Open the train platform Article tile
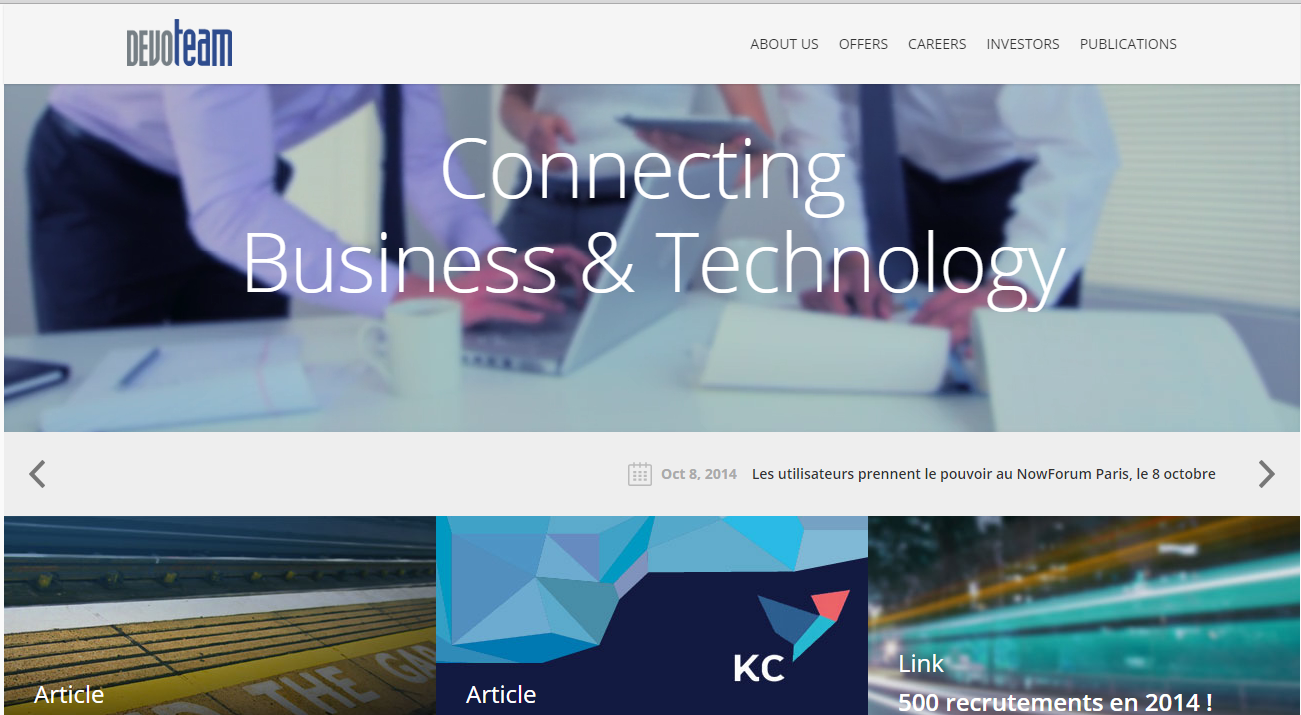The width and height of the screenshot is (1301, 715). point(220,615)
